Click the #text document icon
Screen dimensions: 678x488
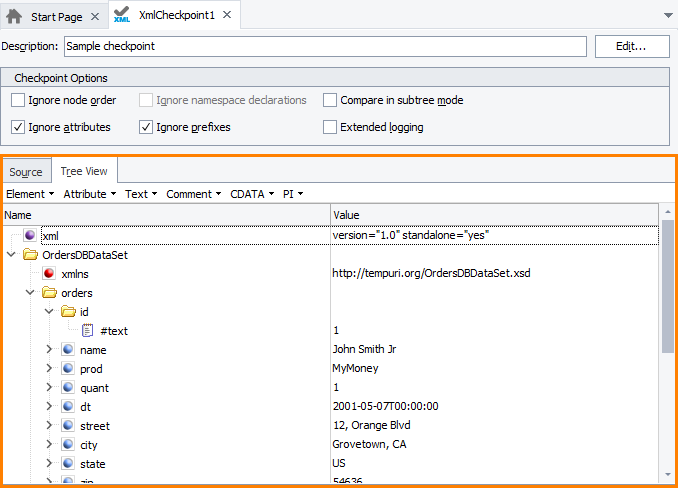[87, 331]
